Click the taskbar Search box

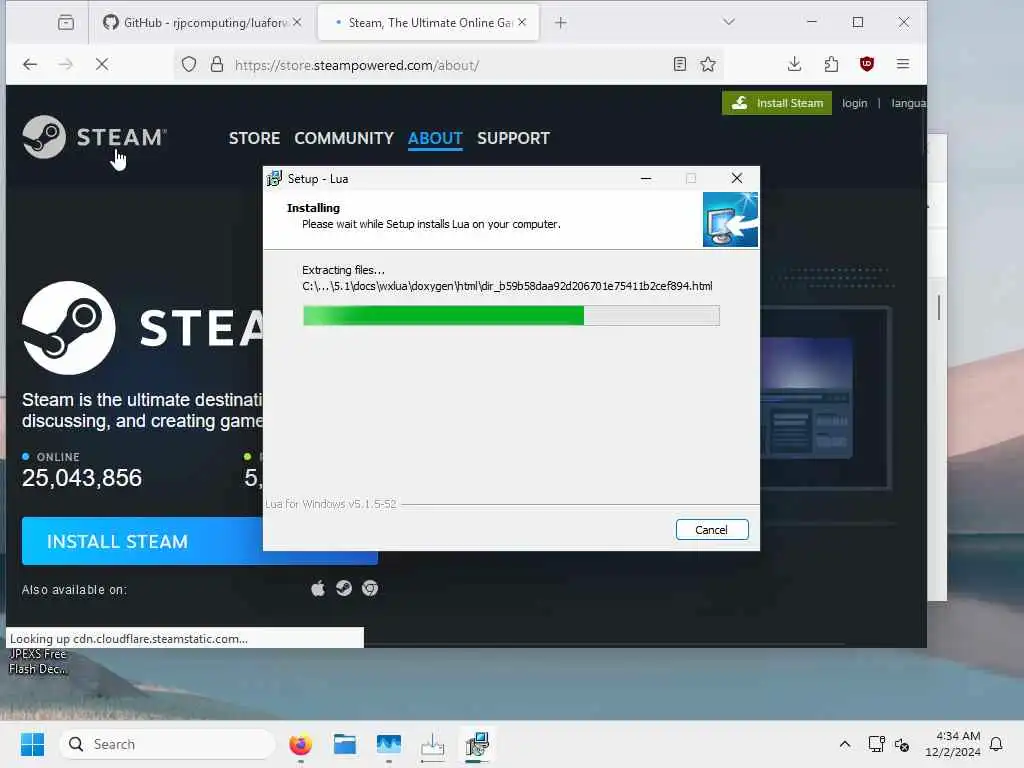[x=167, y=744]
